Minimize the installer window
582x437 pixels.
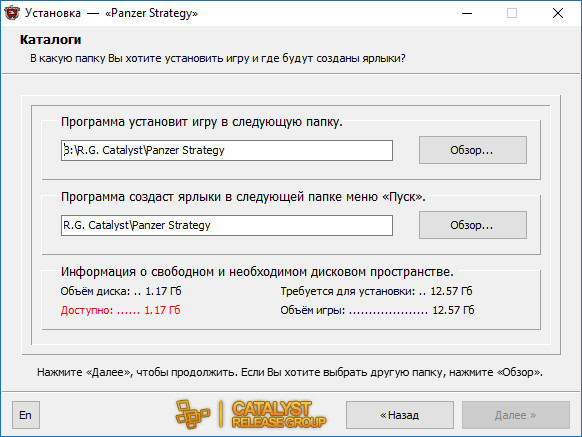tap(467, 13)
